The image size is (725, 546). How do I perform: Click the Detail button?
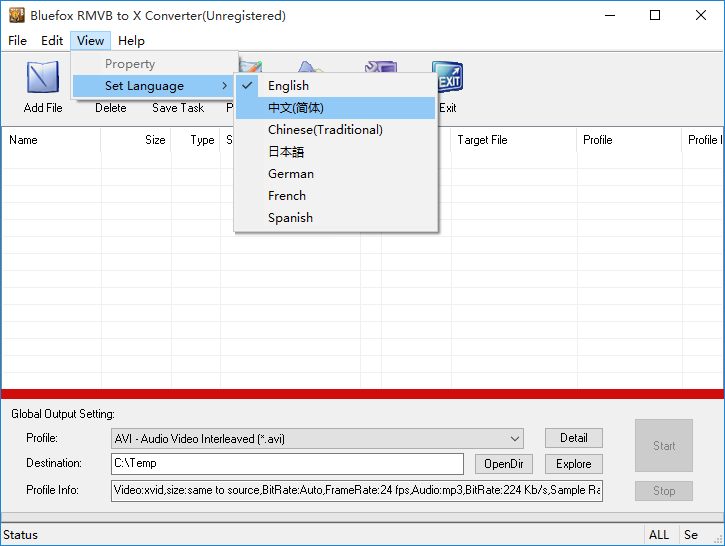click(574, 438)
